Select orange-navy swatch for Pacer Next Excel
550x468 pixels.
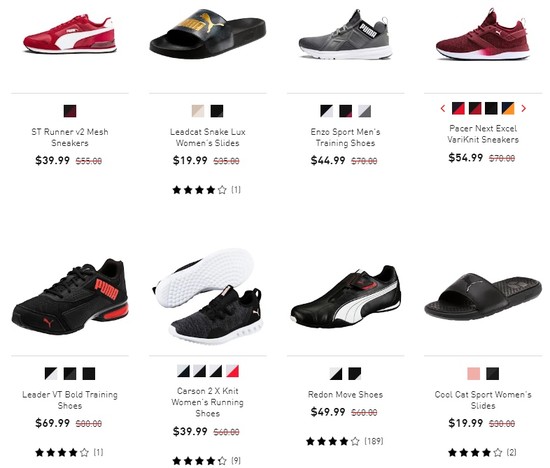click(508, 108)
